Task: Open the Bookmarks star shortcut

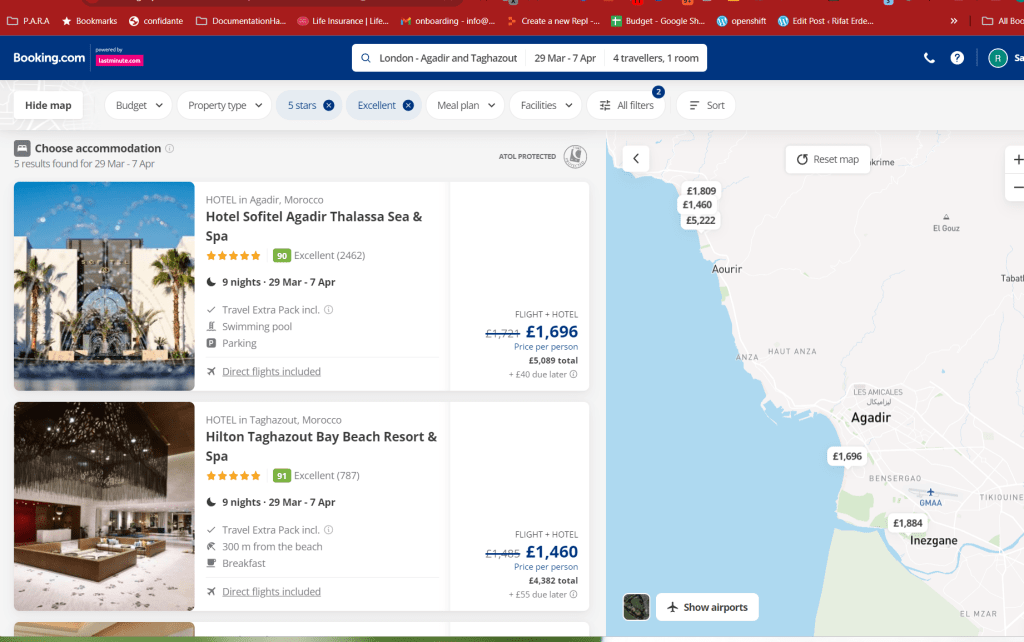Action: click(89, 21)
